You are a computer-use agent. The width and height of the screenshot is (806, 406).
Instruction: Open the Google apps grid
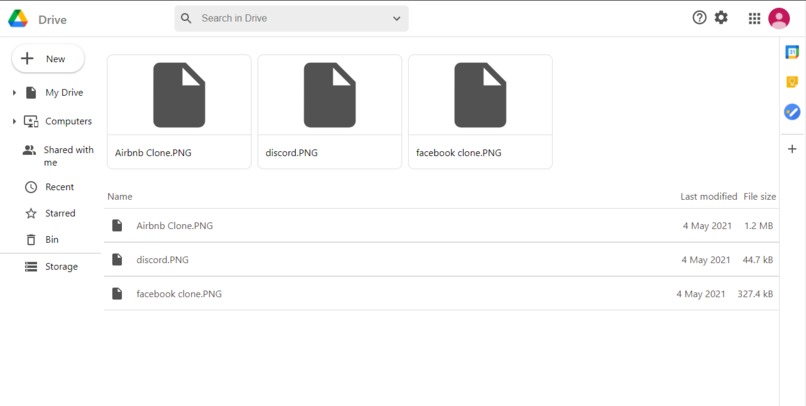754,19
